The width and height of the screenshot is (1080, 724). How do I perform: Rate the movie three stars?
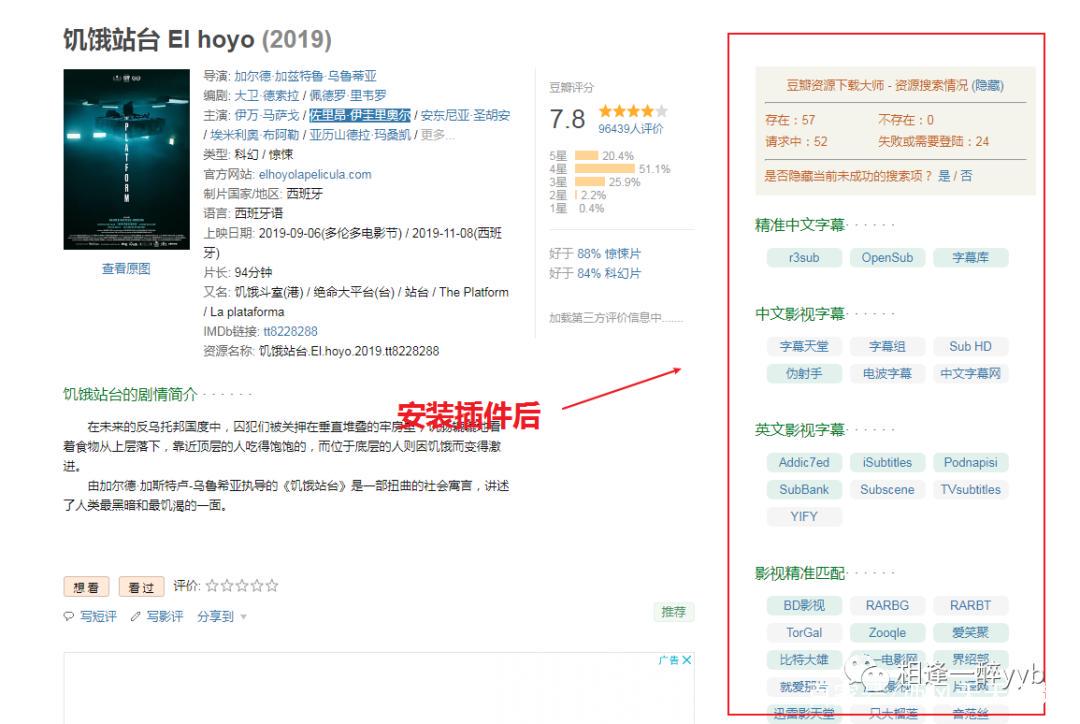pyautogui.click(x=242, y=586)
